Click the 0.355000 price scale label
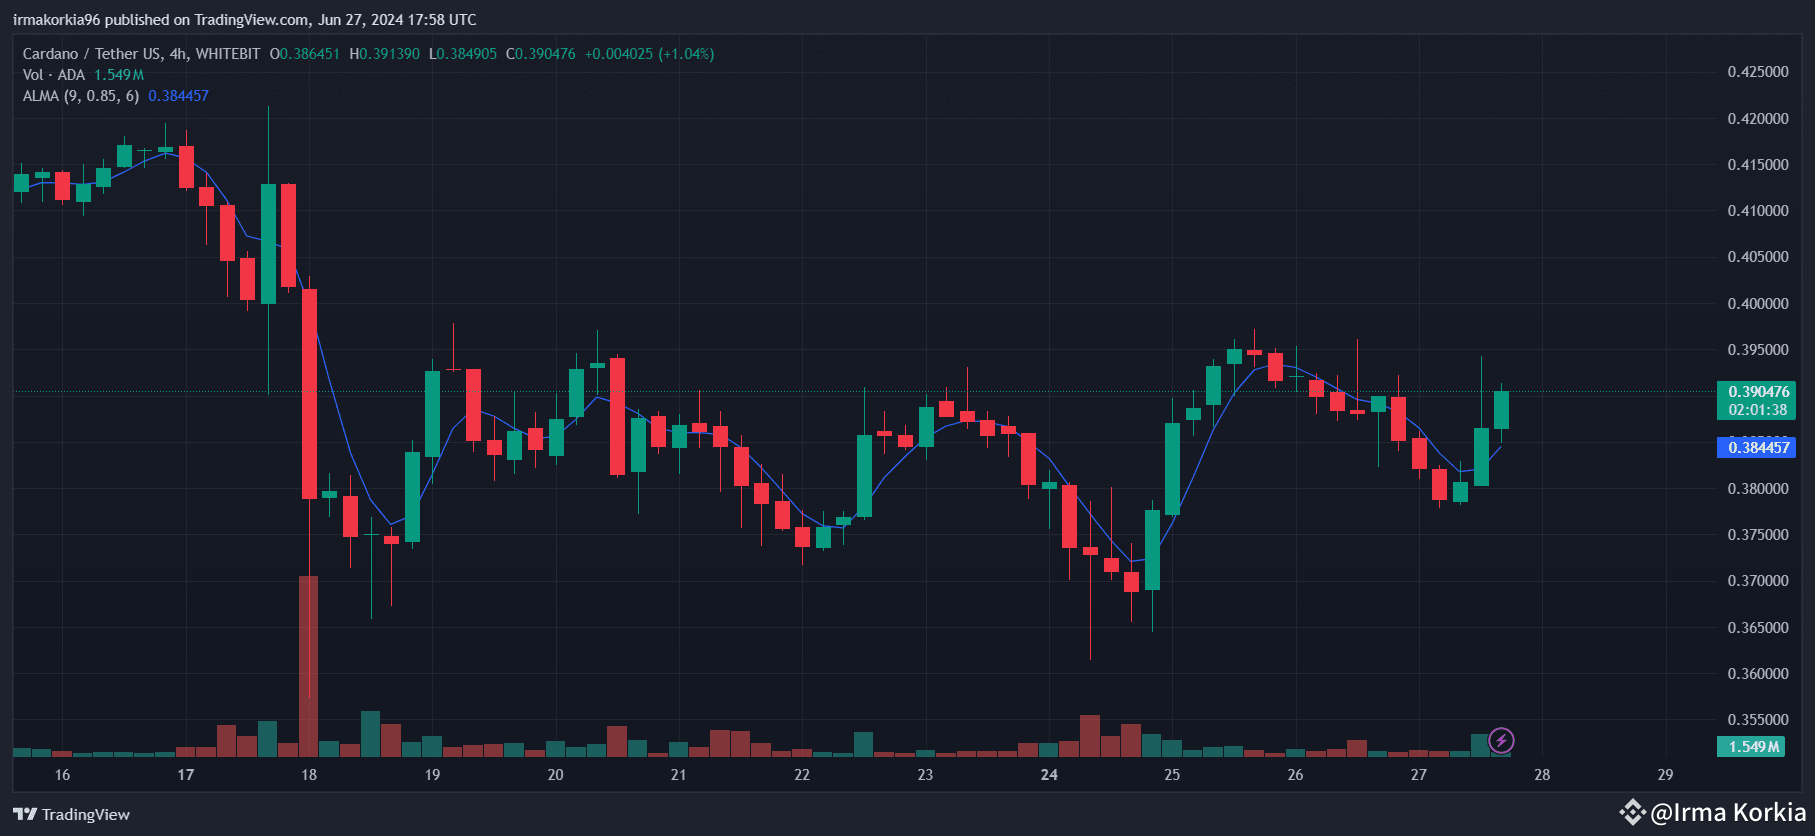Screen dimensions: 1815x836 [x=1758, y=719]
